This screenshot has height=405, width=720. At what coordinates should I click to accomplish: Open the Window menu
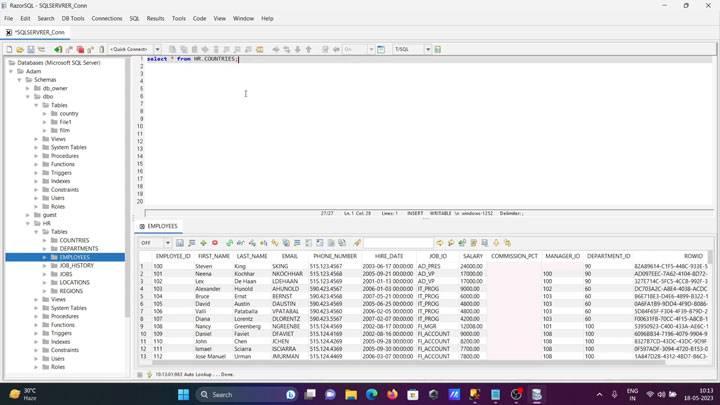click(x=243, y=18)
